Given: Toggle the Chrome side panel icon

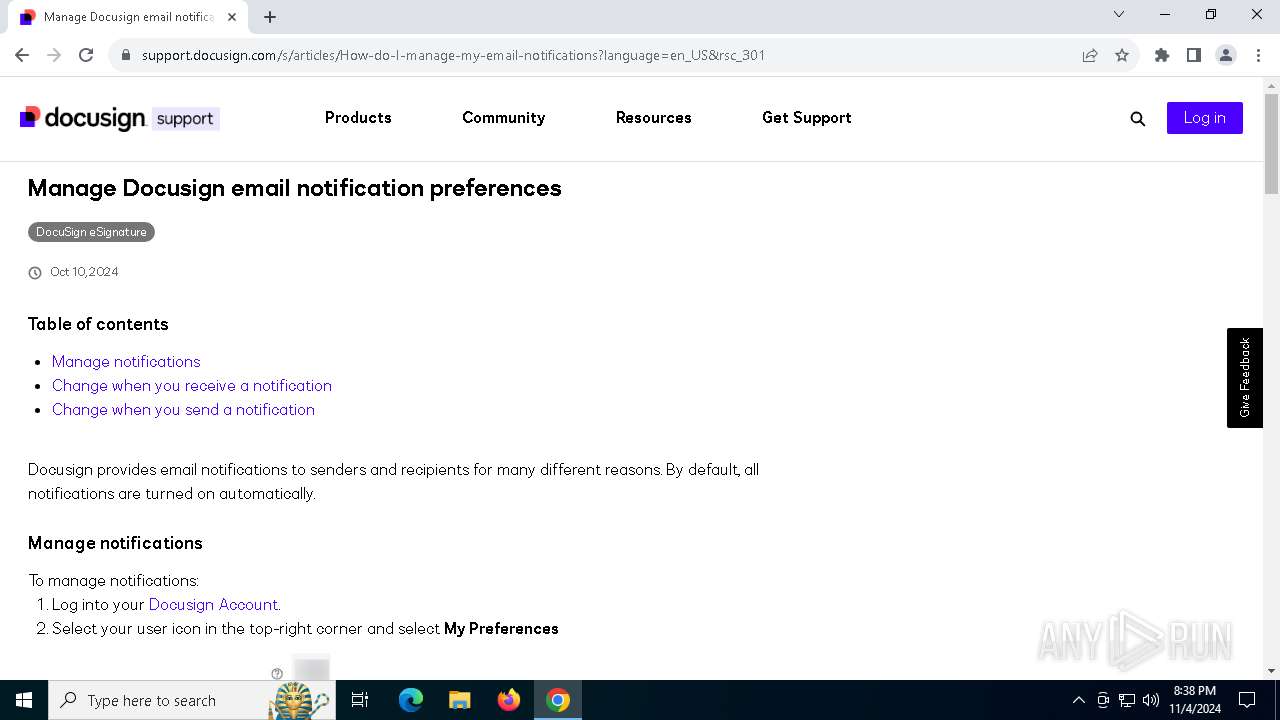Looking at the screenshot, I should 1194,55.
